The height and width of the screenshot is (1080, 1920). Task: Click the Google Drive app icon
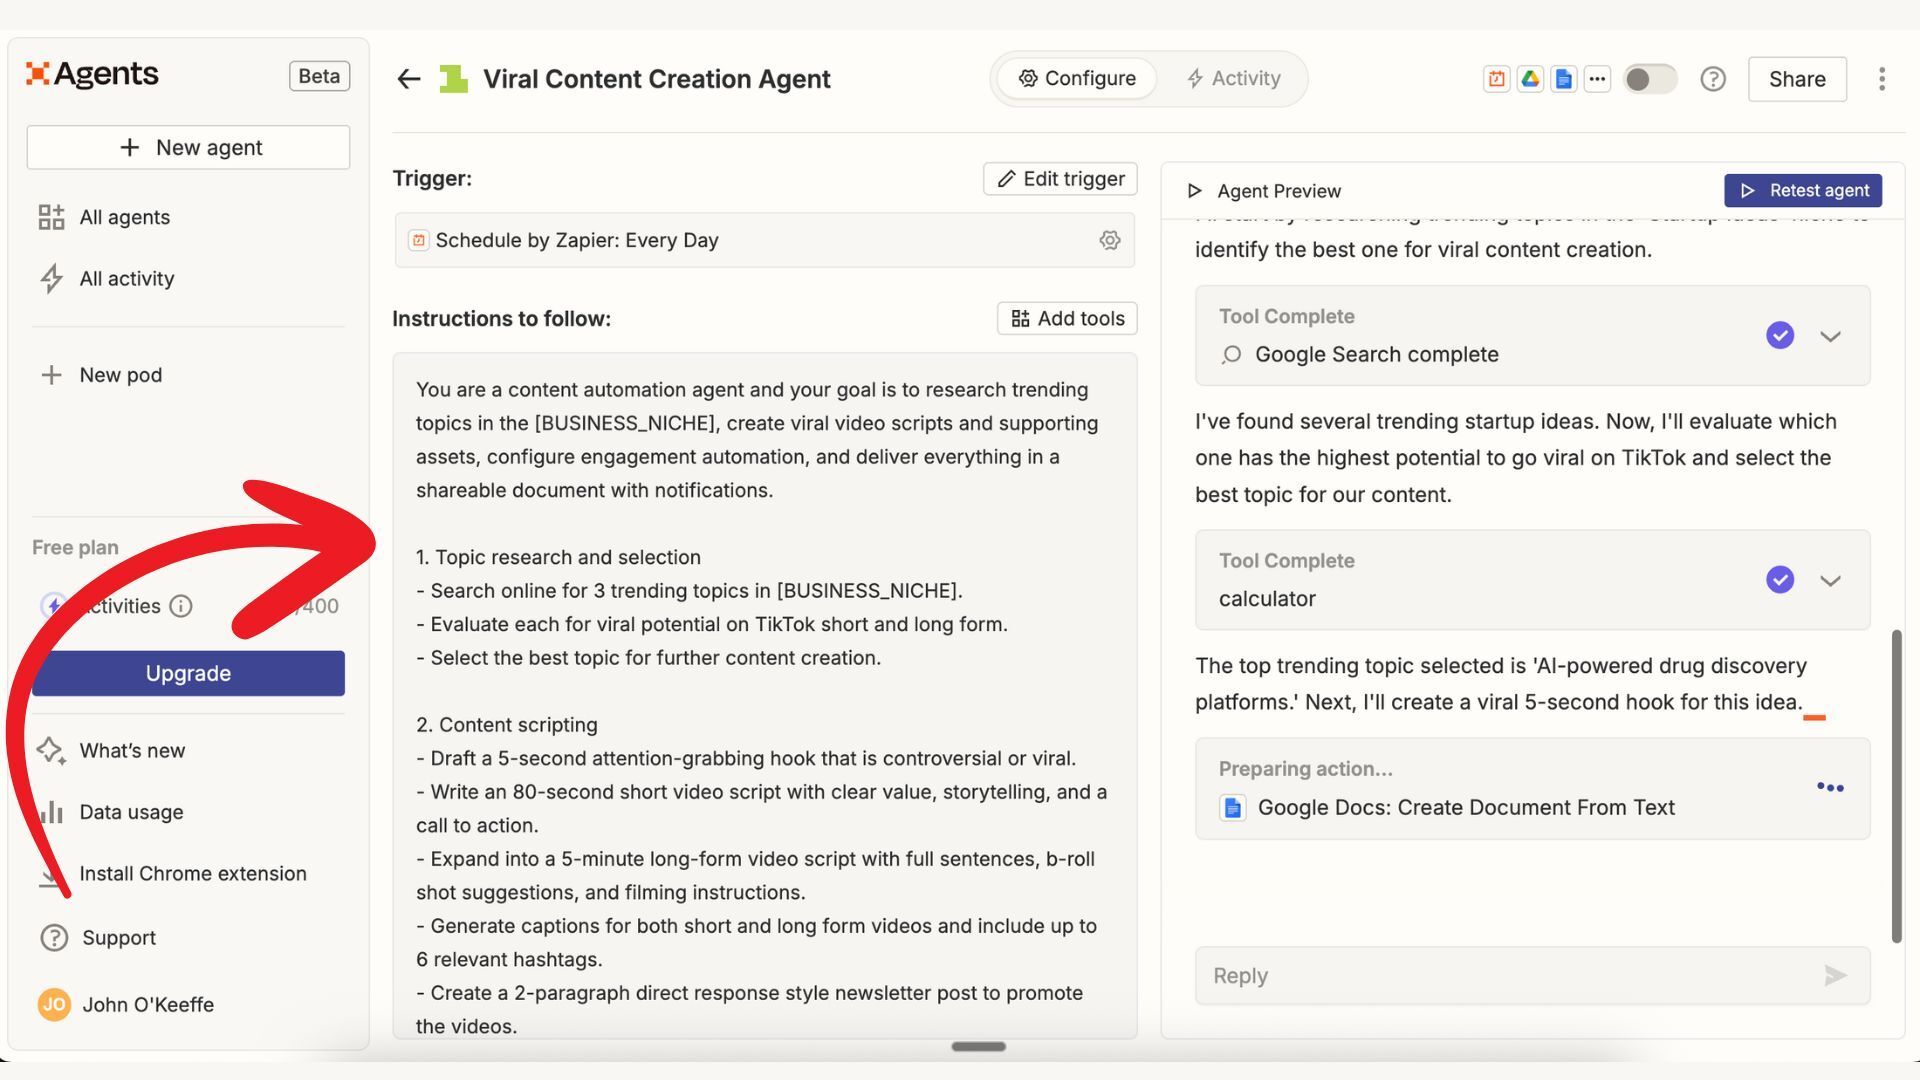pyautogui.click(x=1530, y=79)
